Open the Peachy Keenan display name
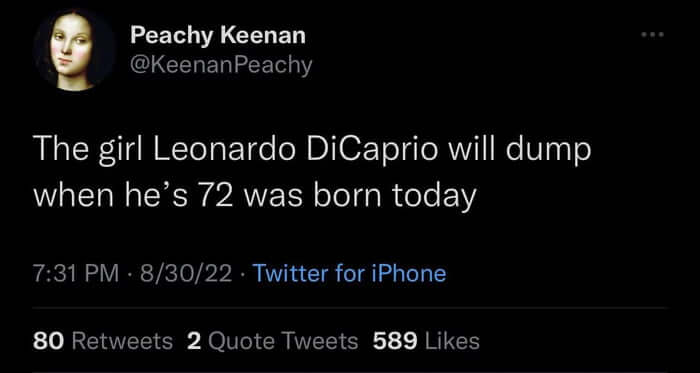 coord(218,36)
